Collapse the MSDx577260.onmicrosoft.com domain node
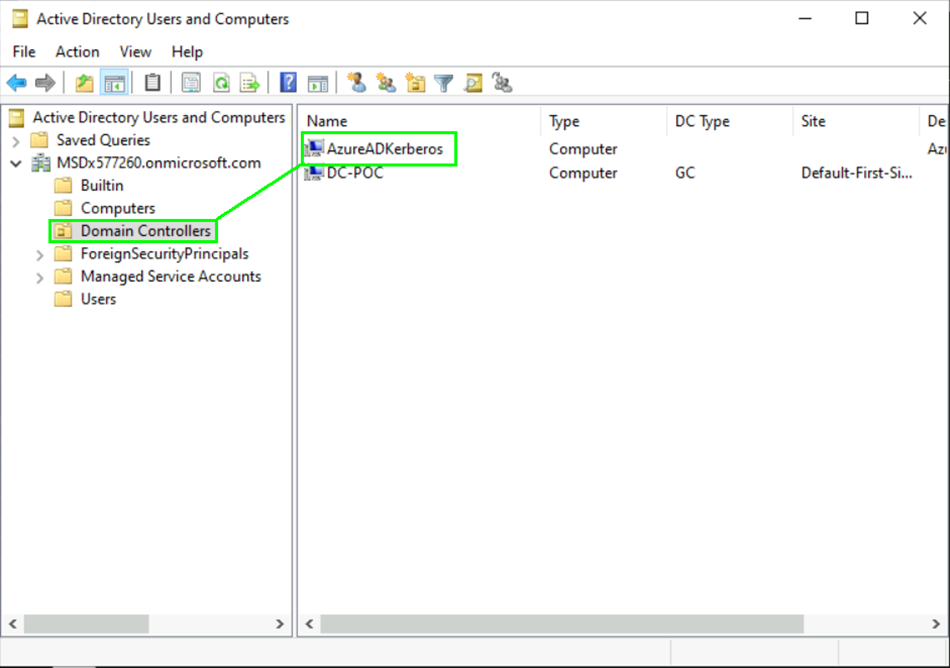This screenshot has width=950, height=668. (x=16, y=163)
